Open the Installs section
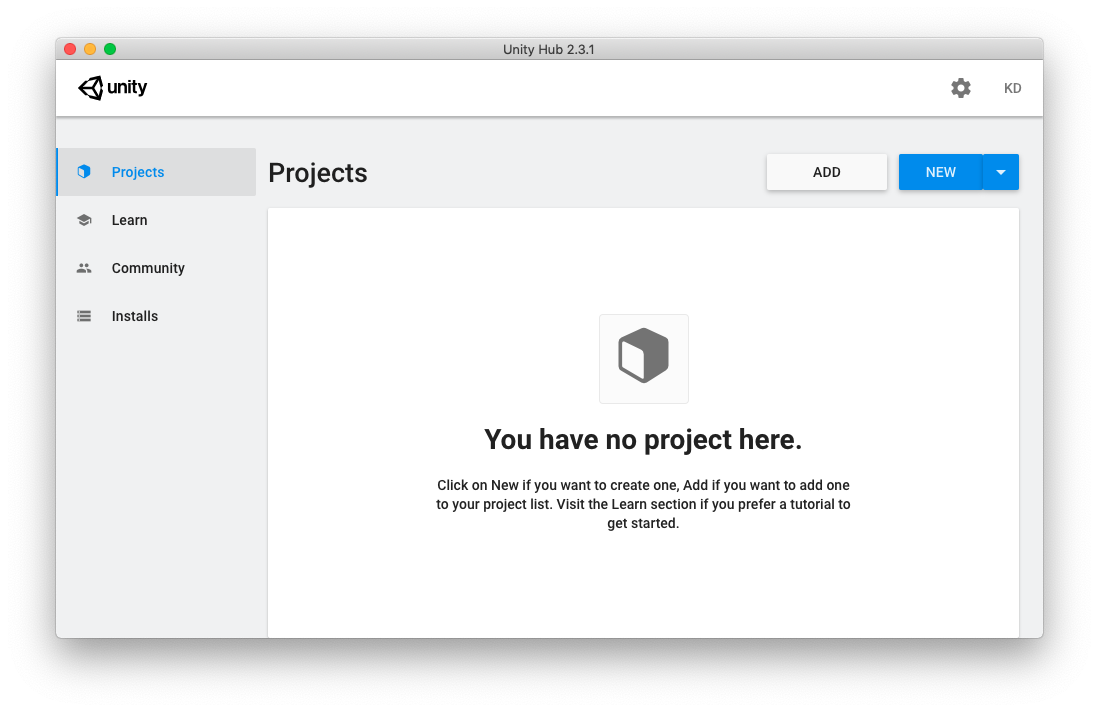 135,316
